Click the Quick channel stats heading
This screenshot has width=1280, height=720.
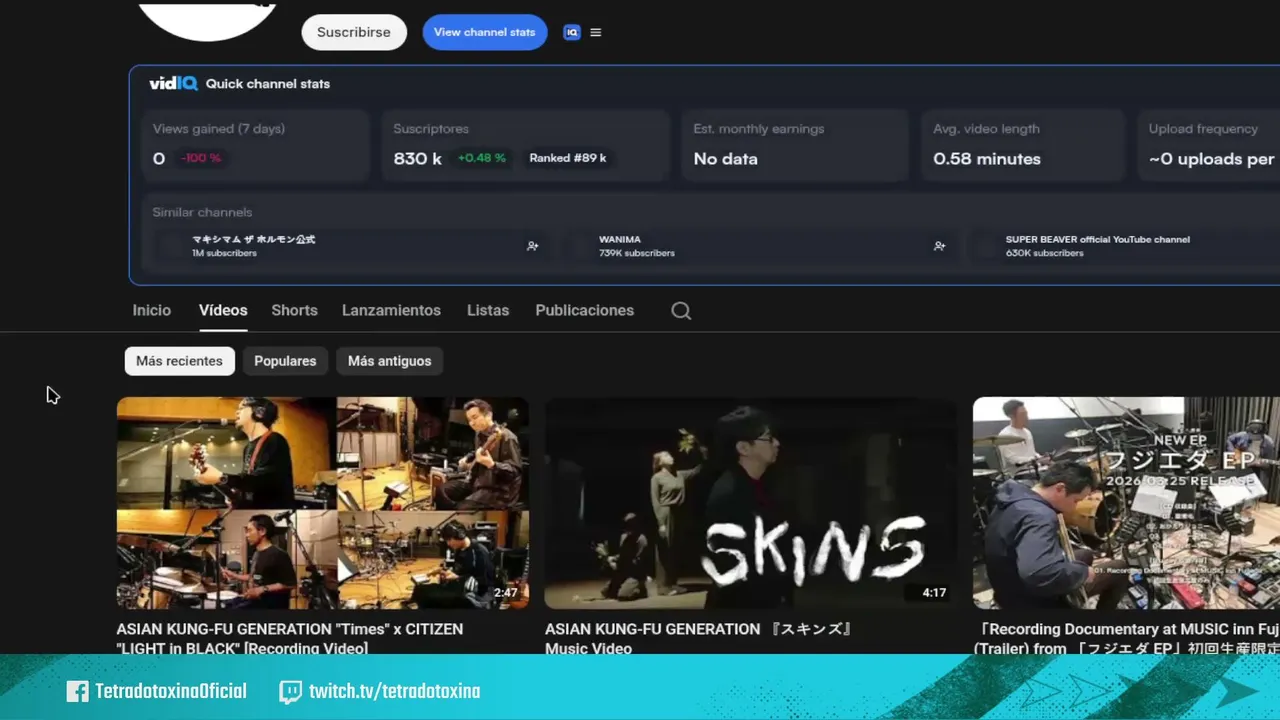click(x=268, y=84)
